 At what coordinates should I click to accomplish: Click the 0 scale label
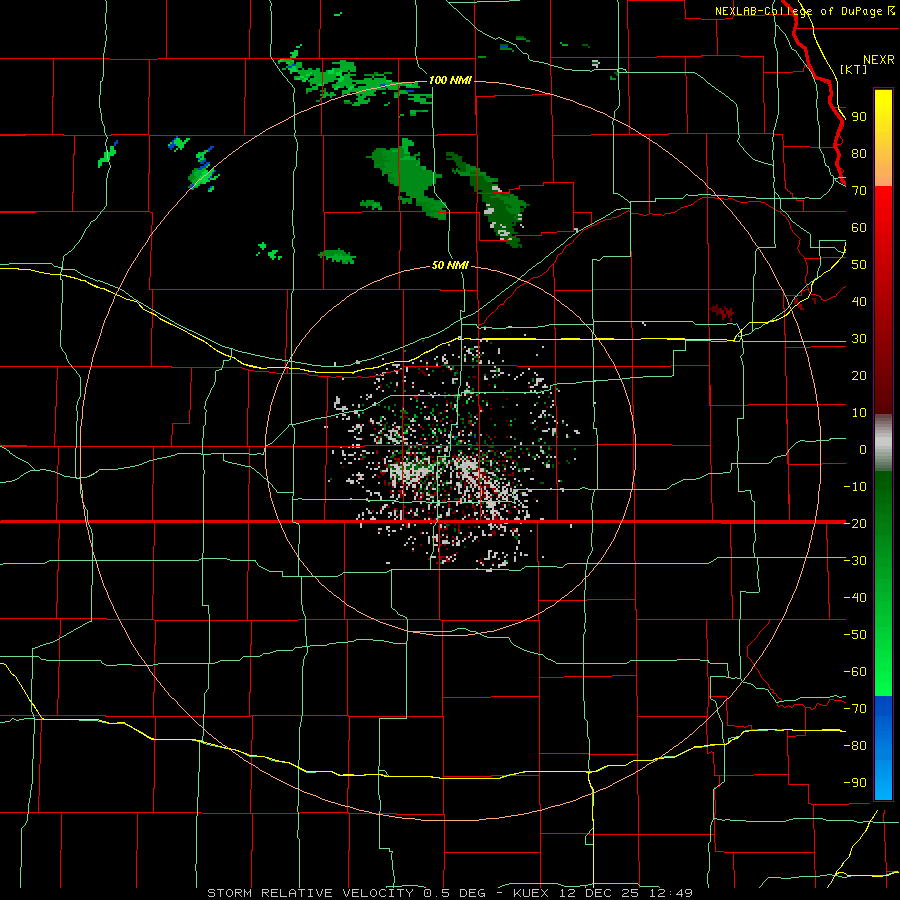863,450
